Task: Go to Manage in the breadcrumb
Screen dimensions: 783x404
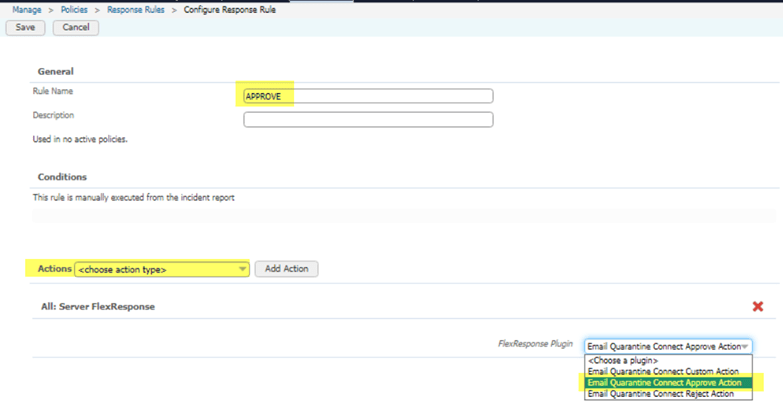Action: (x=27, y=8)
